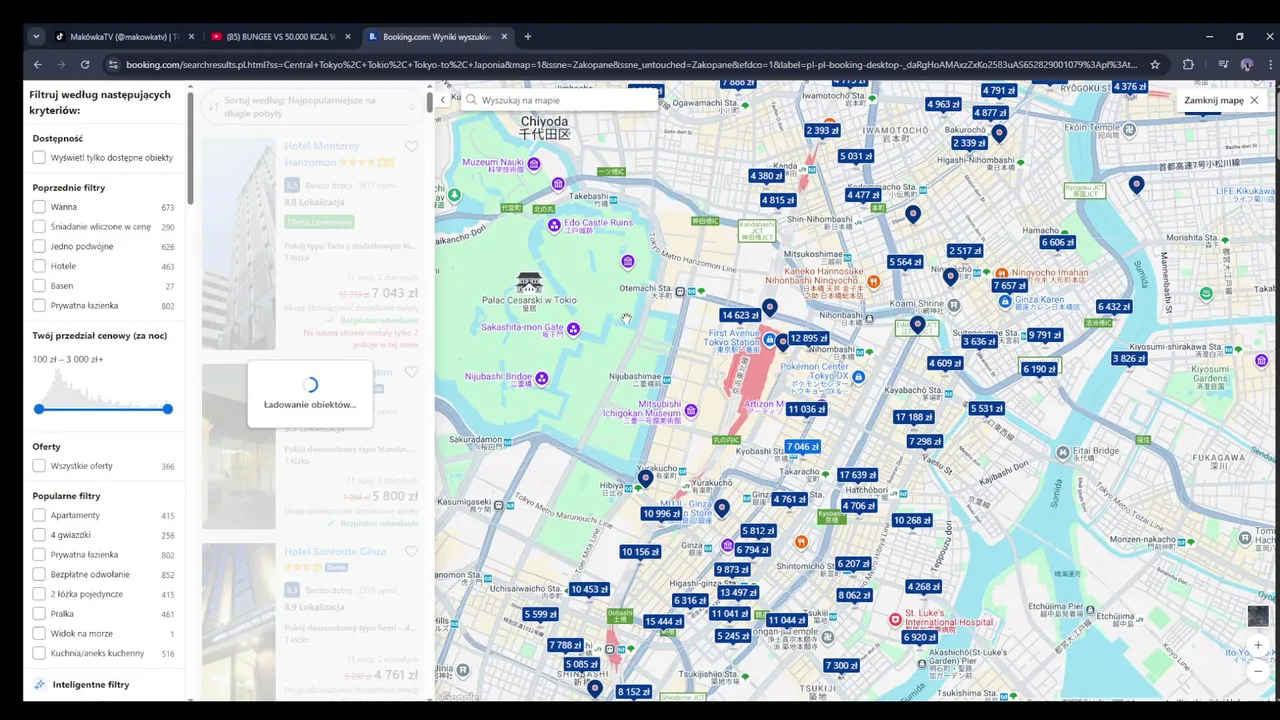Click the browser back arrow
Screen dimensions: 1280x720
coord(38,64)
